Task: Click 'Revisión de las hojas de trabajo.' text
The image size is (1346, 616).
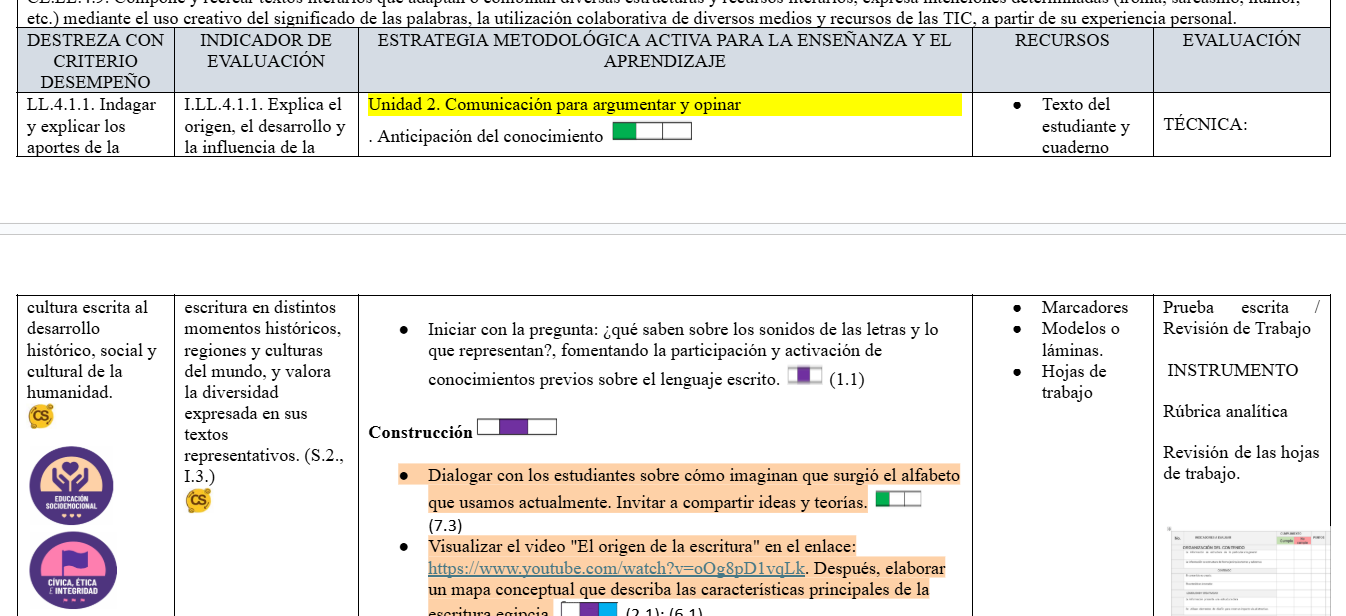Action: click(x=1241, y=463)
